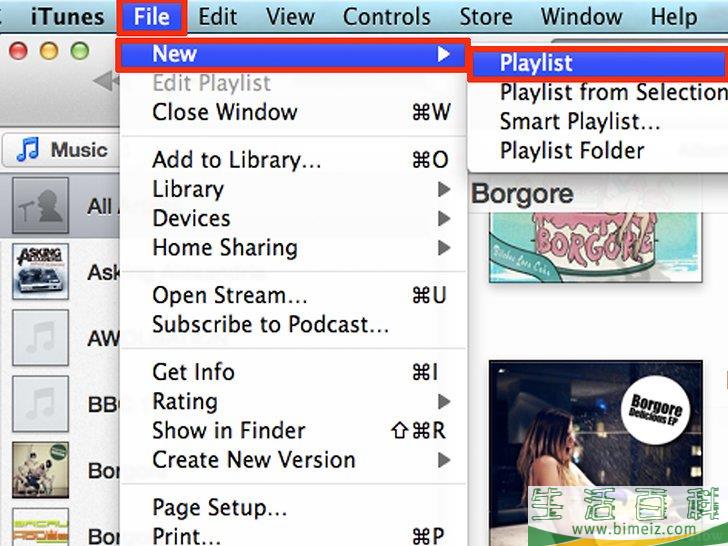728x546 pixels.
Task: Click the green zoom window button
Action: click(x=80, y=51)
